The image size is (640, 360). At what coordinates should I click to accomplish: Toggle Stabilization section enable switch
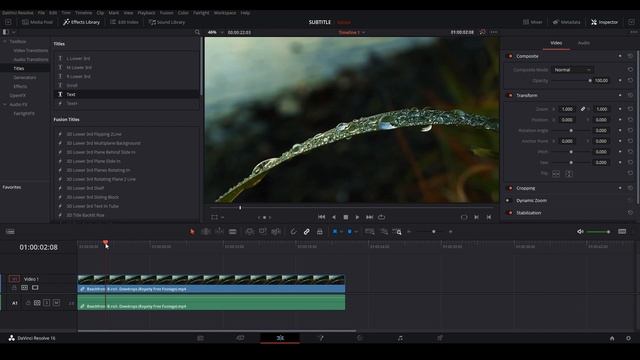510,213
